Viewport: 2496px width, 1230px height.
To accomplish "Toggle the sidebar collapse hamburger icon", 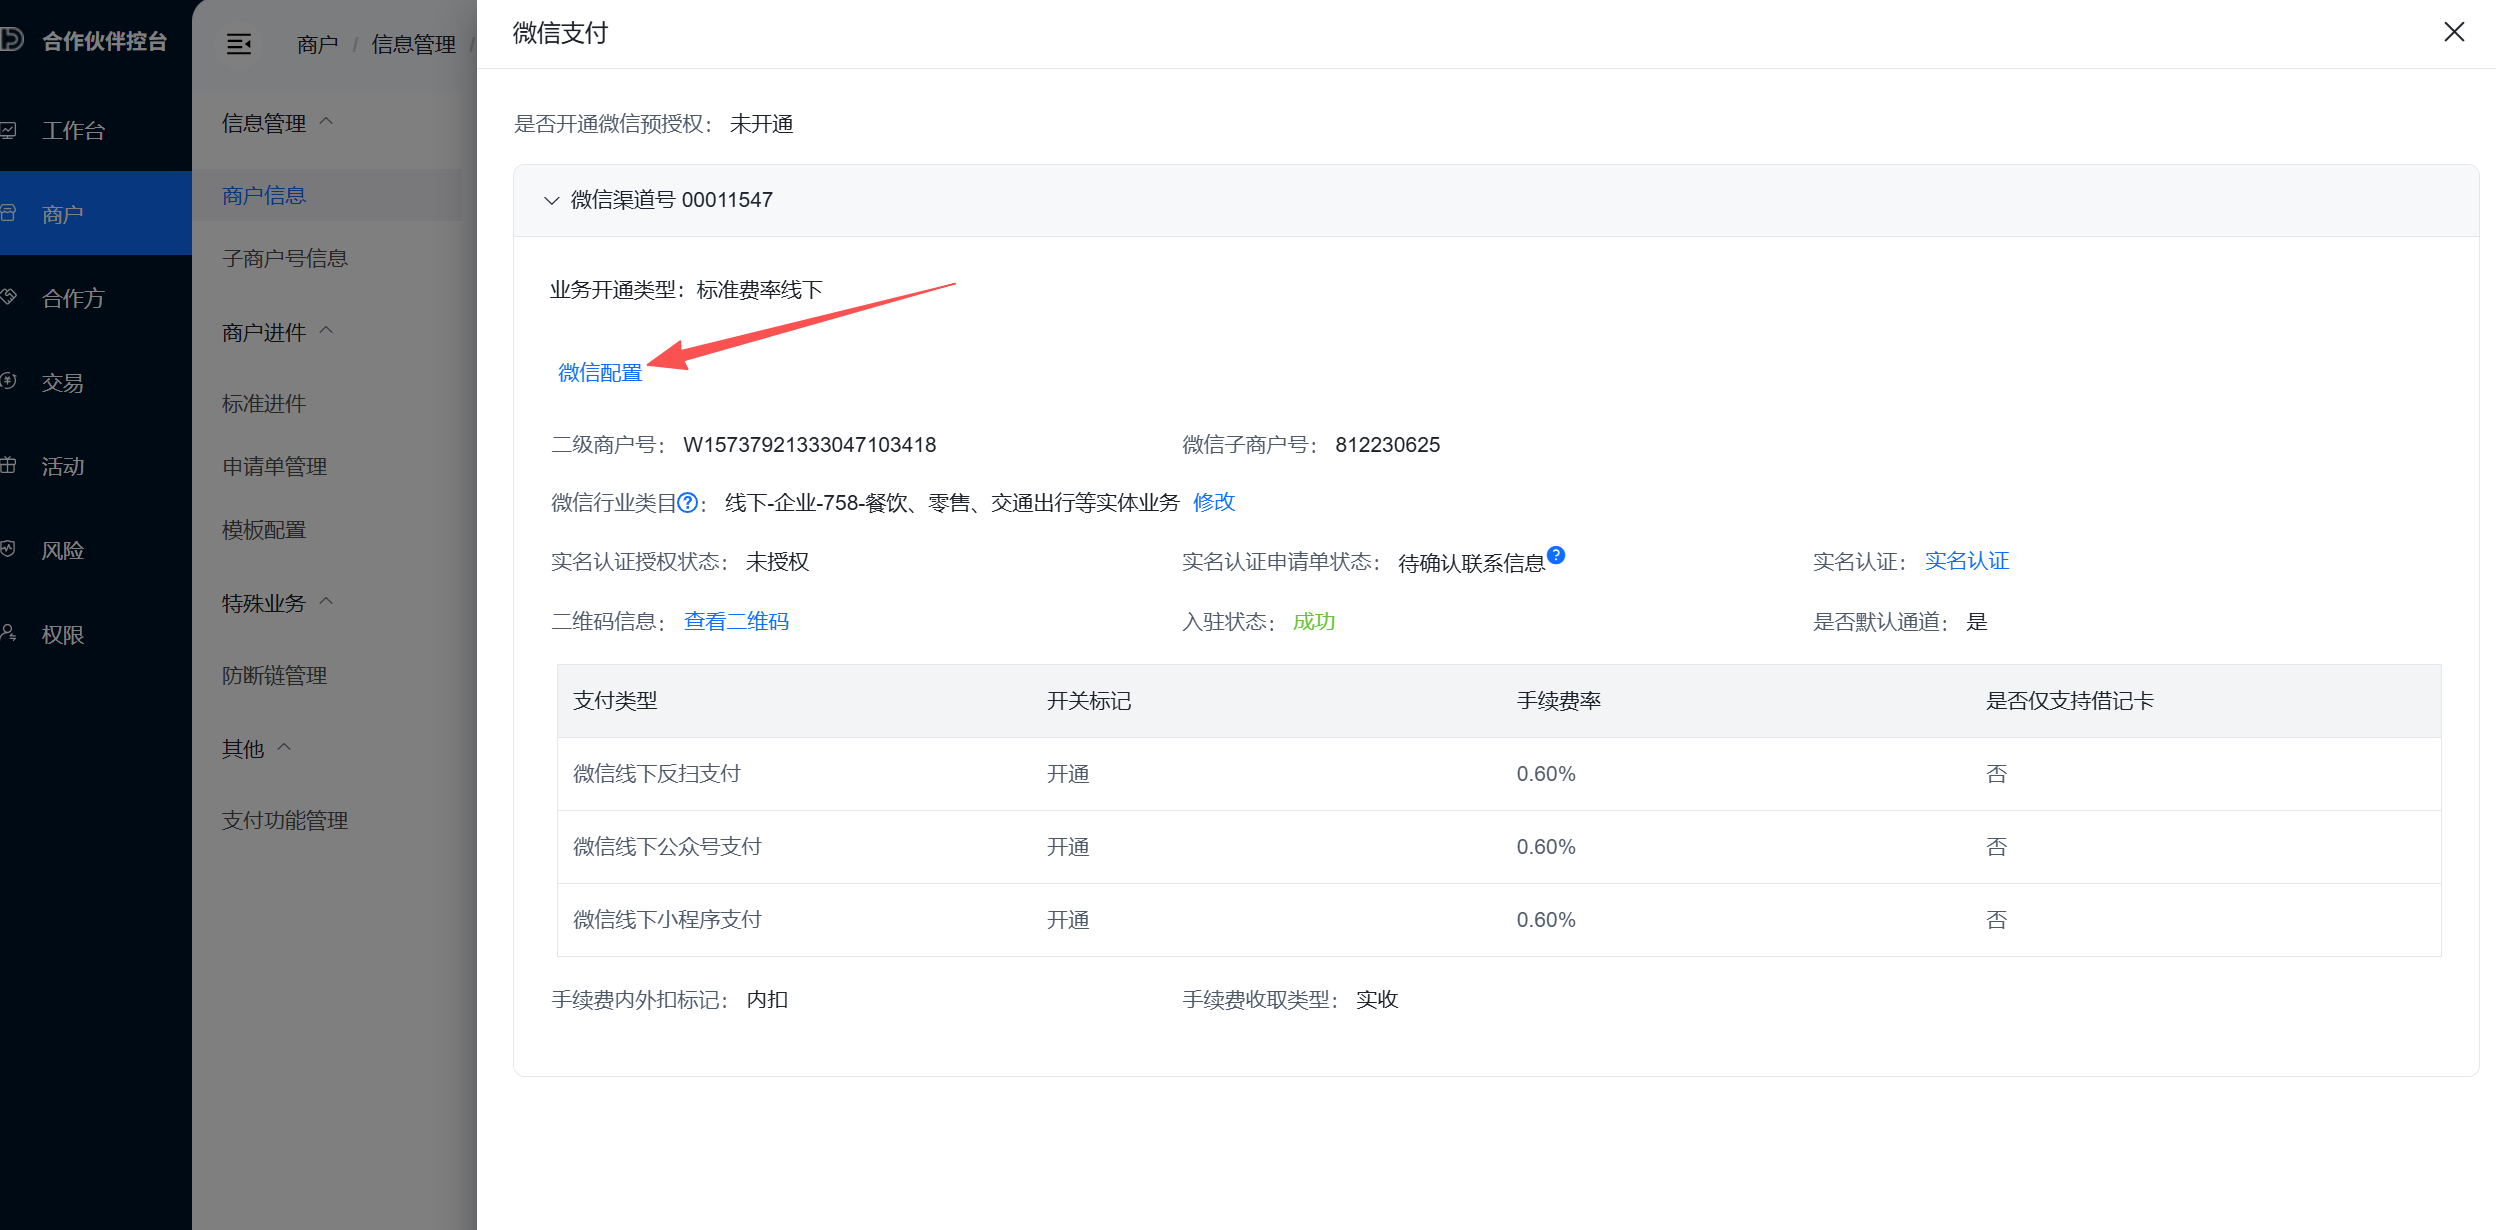I will [239, 44].
